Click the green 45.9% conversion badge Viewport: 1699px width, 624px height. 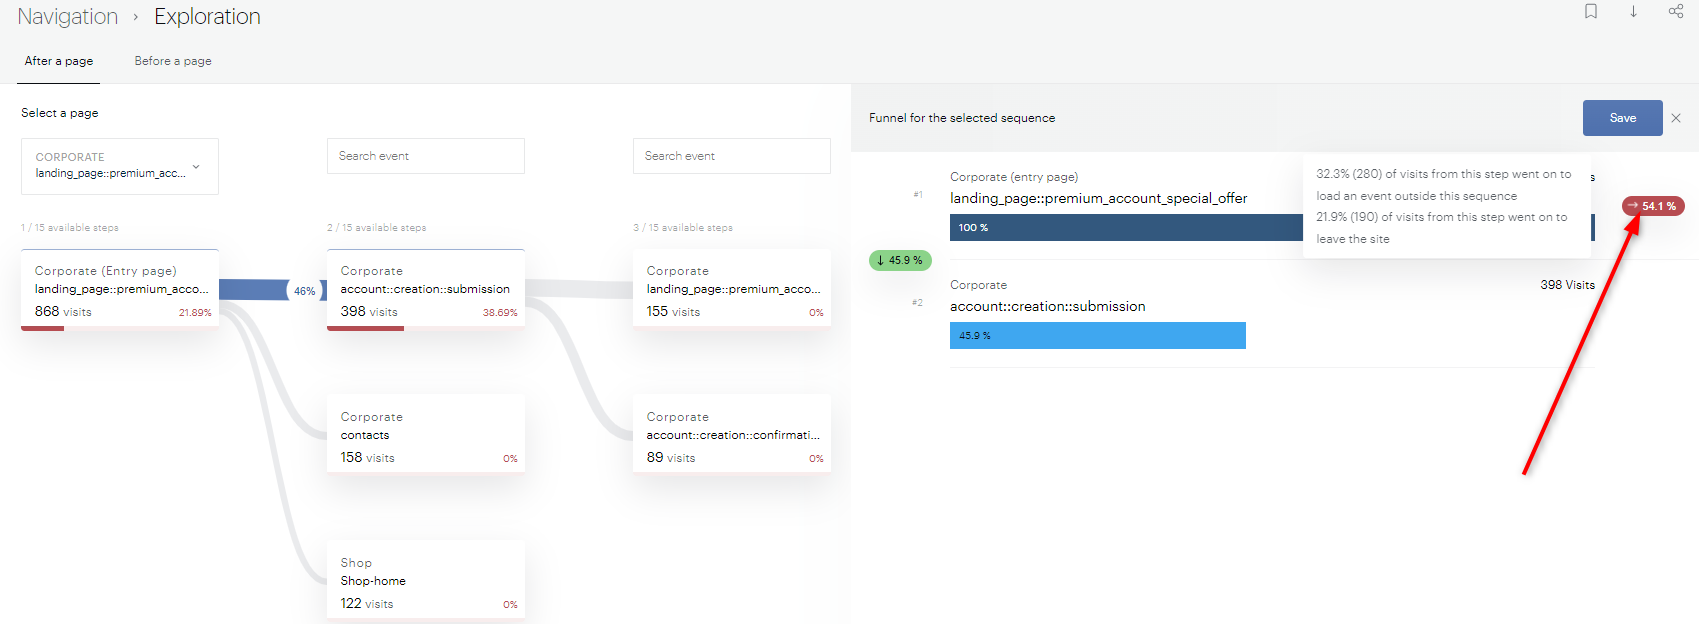(x=900, y=260)
